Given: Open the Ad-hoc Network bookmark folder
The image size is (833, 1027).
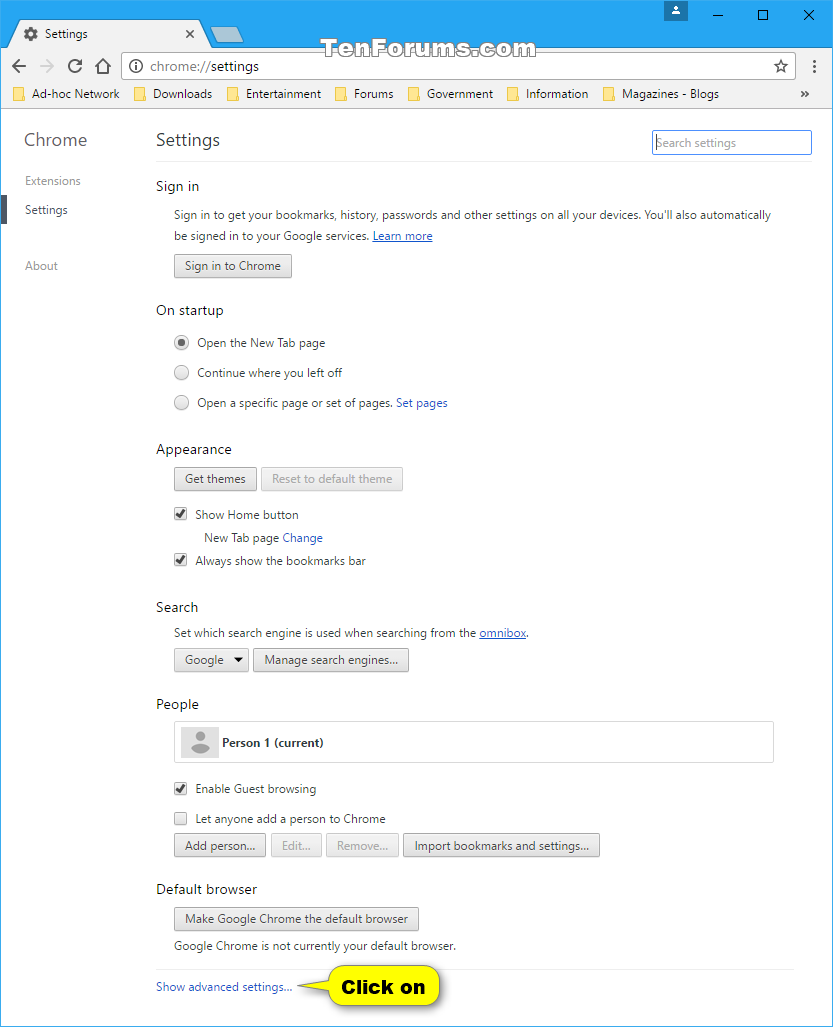Looking at the screenshot, I should [x=66, y=94].
